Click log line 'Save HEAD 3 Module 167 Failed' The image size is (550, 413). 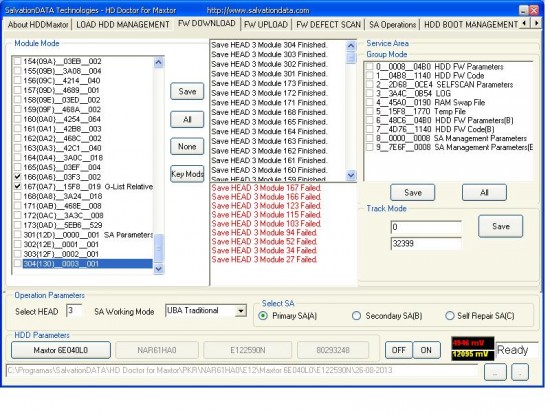point(266,188)
